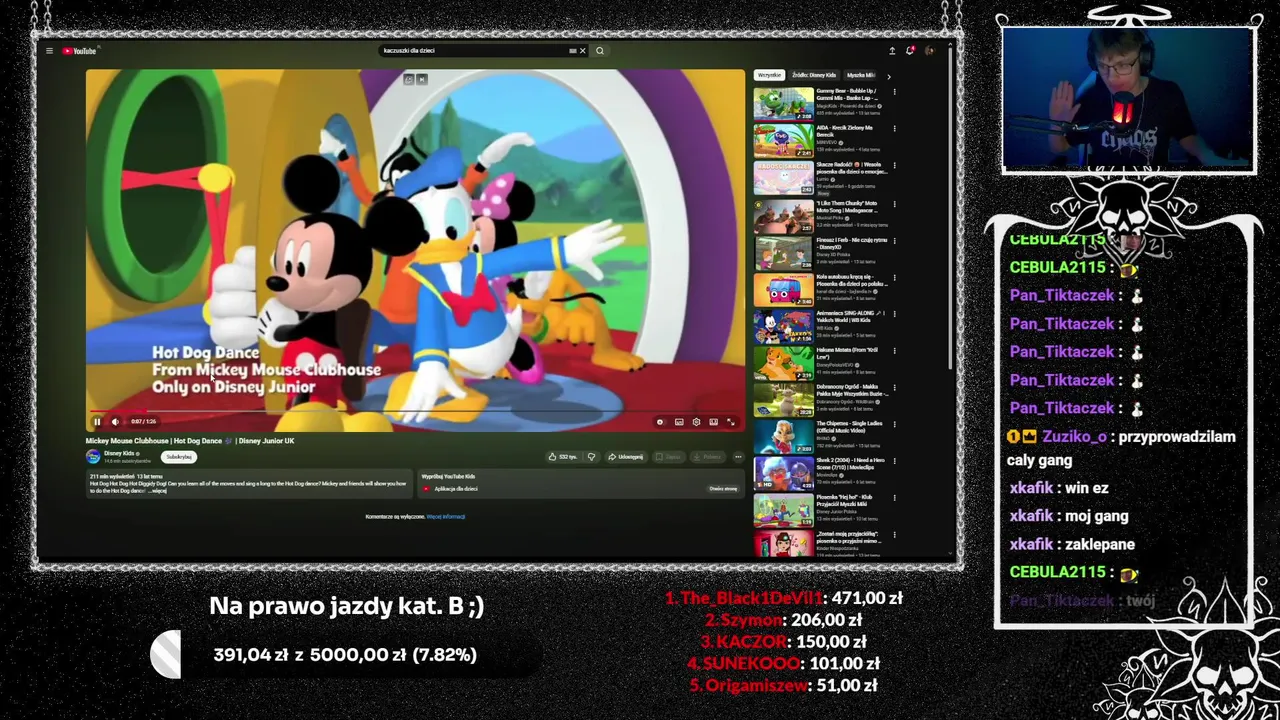Viewport: 1280px width, 720px height.
Task: Seek along the red video progress bar
Action: 415,411
